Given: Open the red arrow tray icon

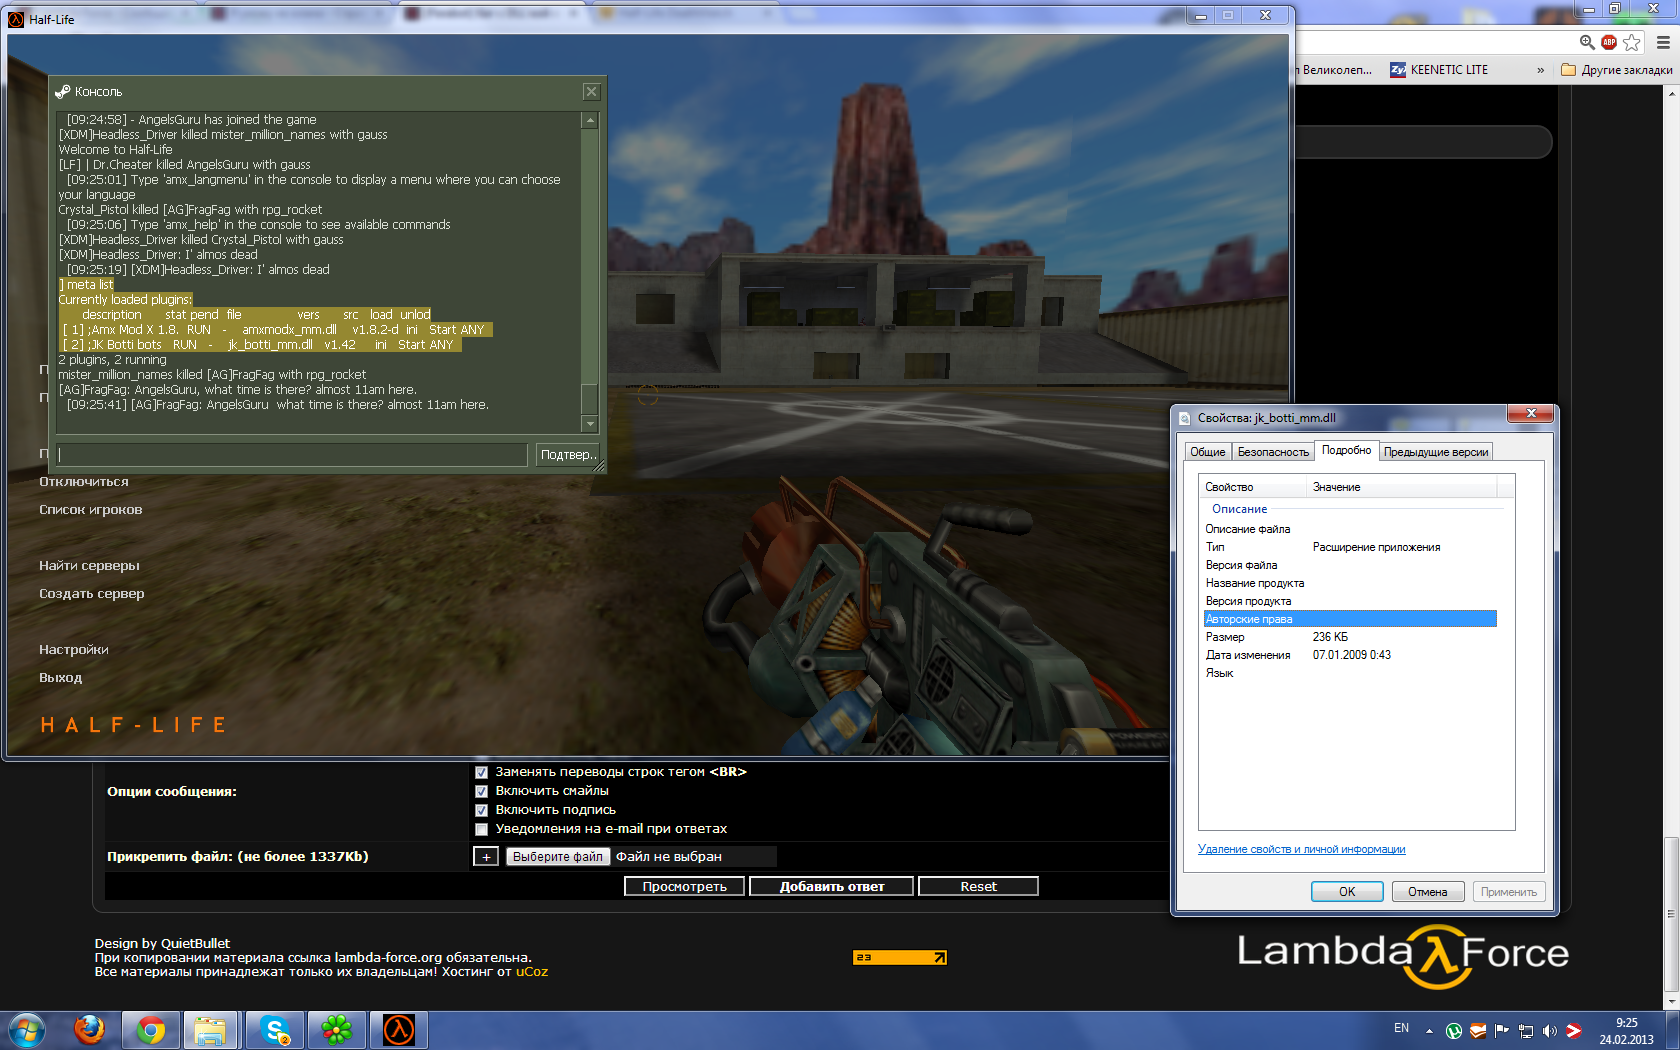Looking at the screenshot, I should pyautogui.click(x=1574, y=1031).
